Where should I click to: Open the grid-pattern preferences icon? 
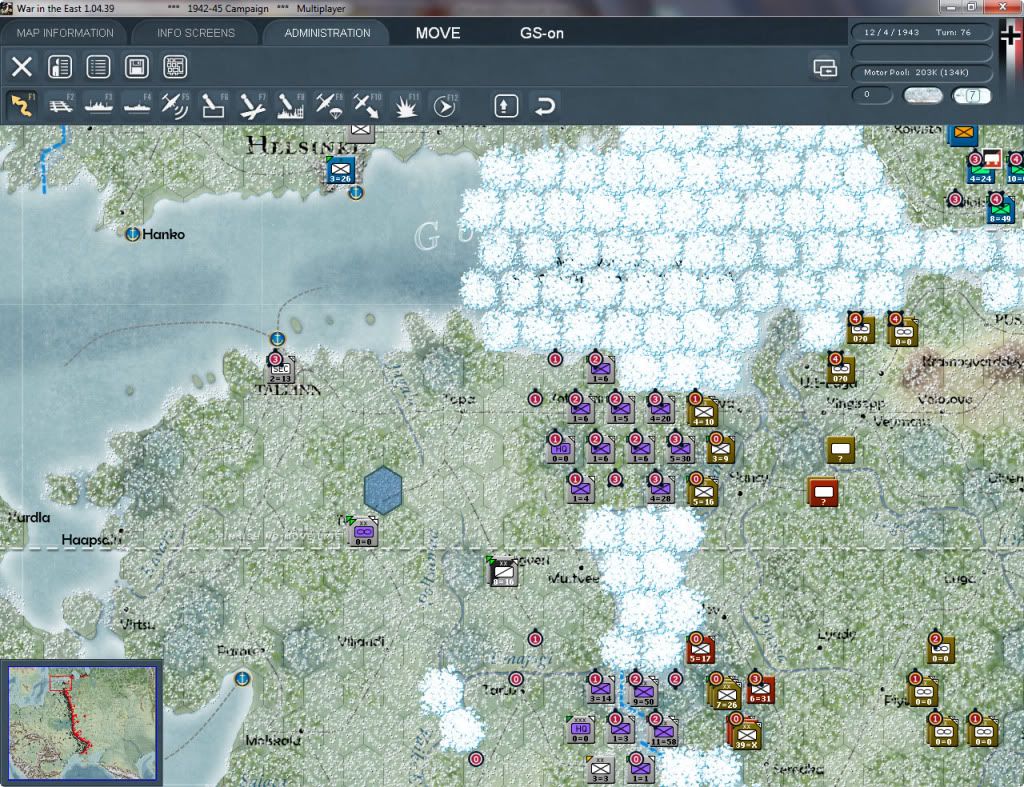tap(175, 67)
